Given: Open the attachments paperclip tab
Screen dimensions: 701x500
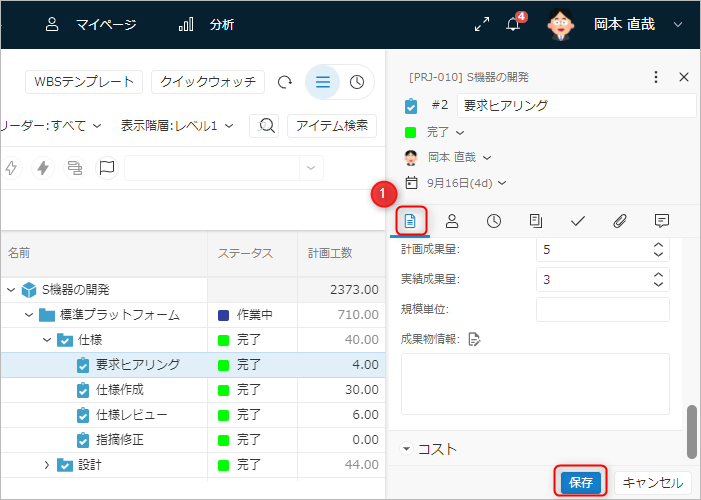Looking at the screenshot, I should 619,221.
